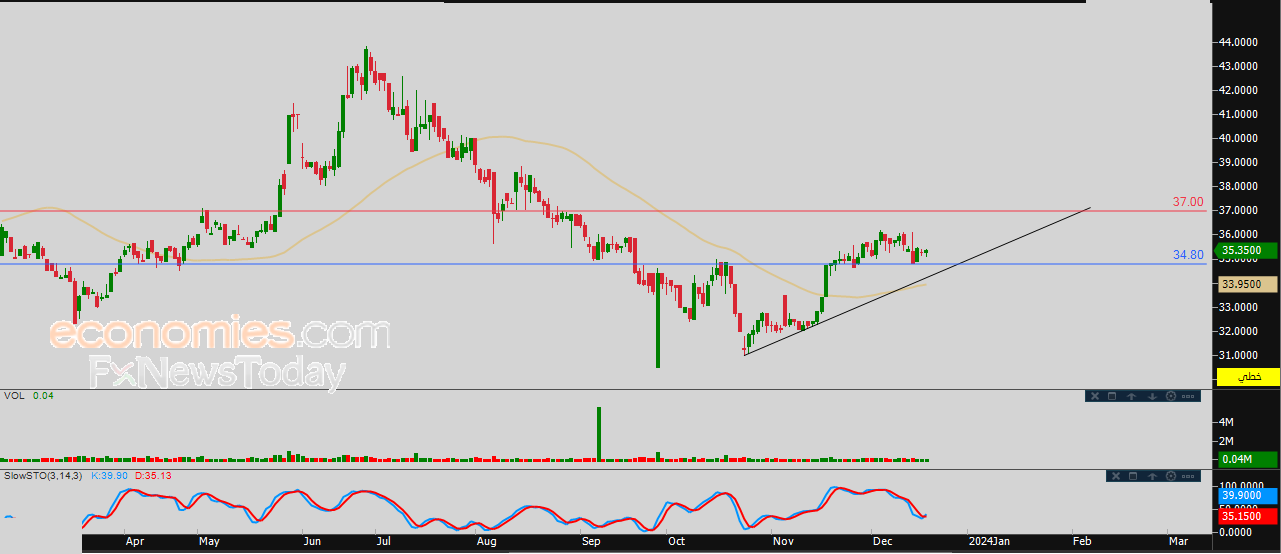This screenshot has width=1281, height=554.
Task: Click the blue 39.9000 stochastic tag
Action: click(1247, 494)
